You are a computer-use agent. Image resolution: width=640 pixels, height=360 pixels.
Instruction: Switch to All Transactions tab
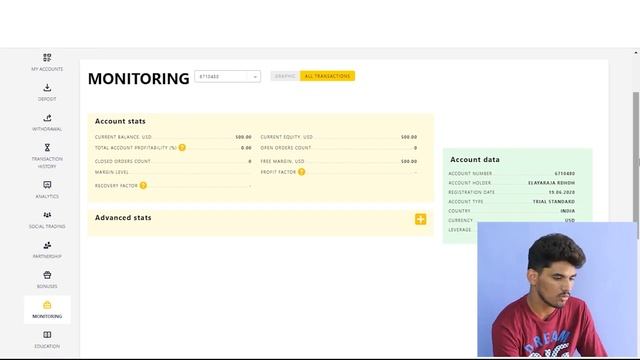tap(327, 76)
